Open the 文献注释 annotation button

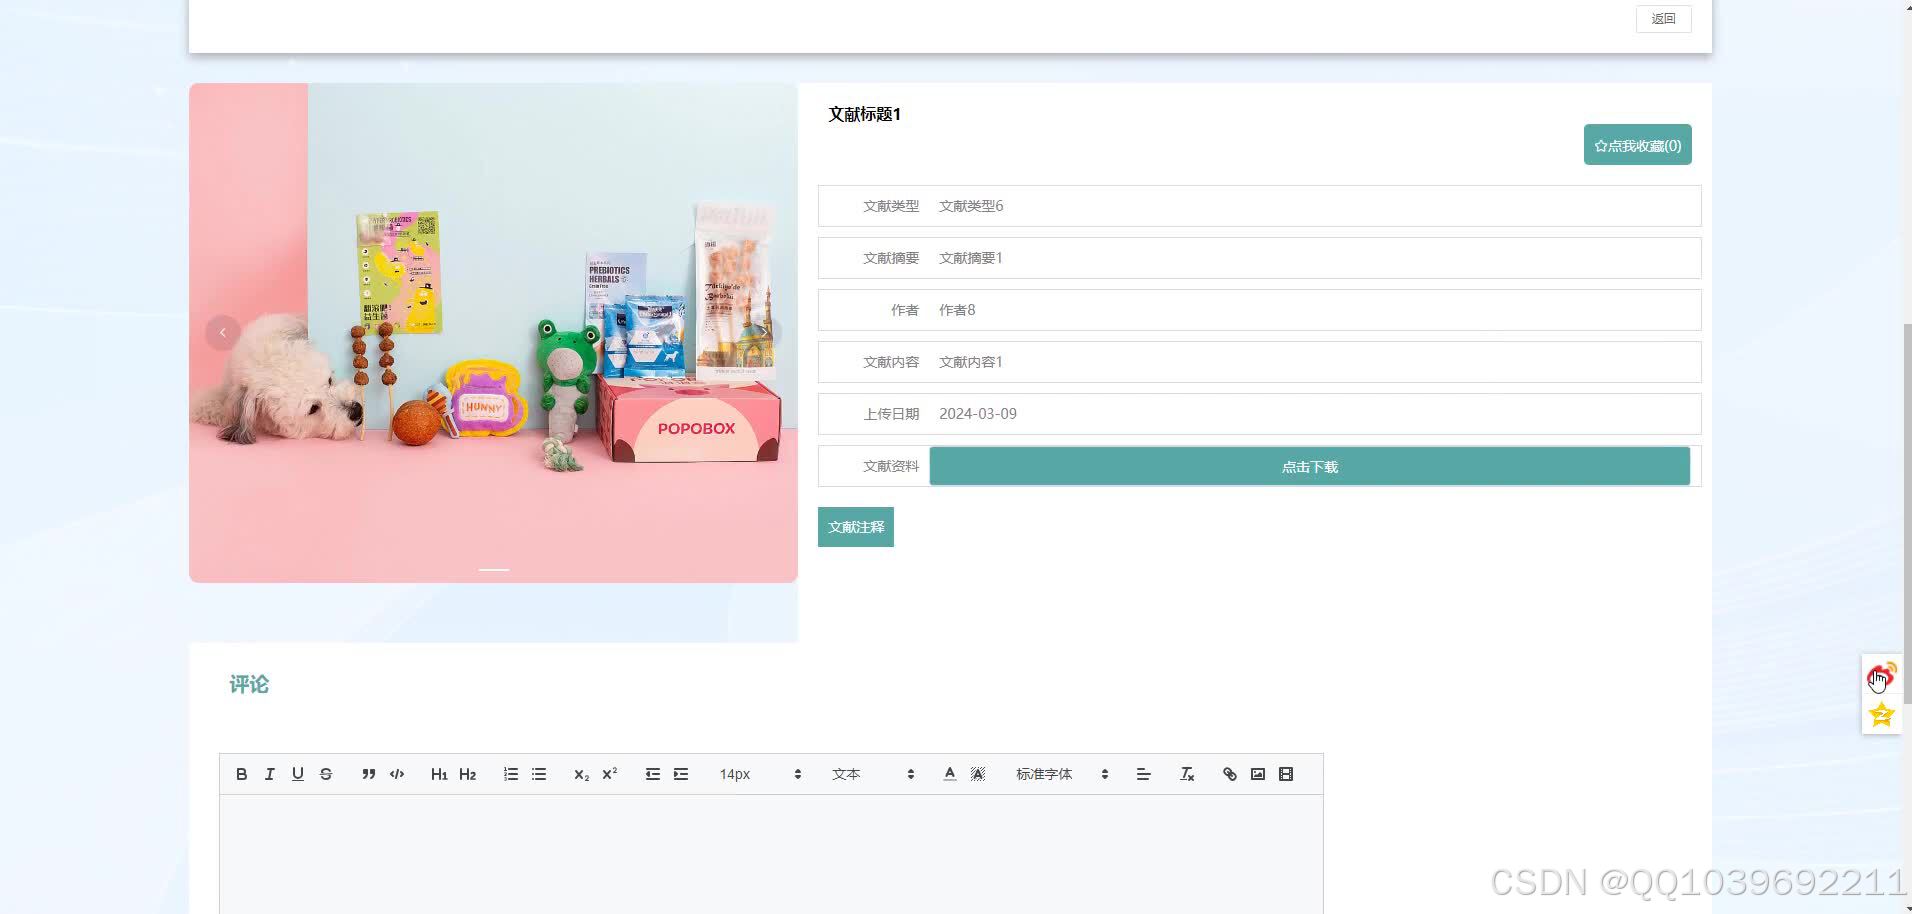pos(856,527)
